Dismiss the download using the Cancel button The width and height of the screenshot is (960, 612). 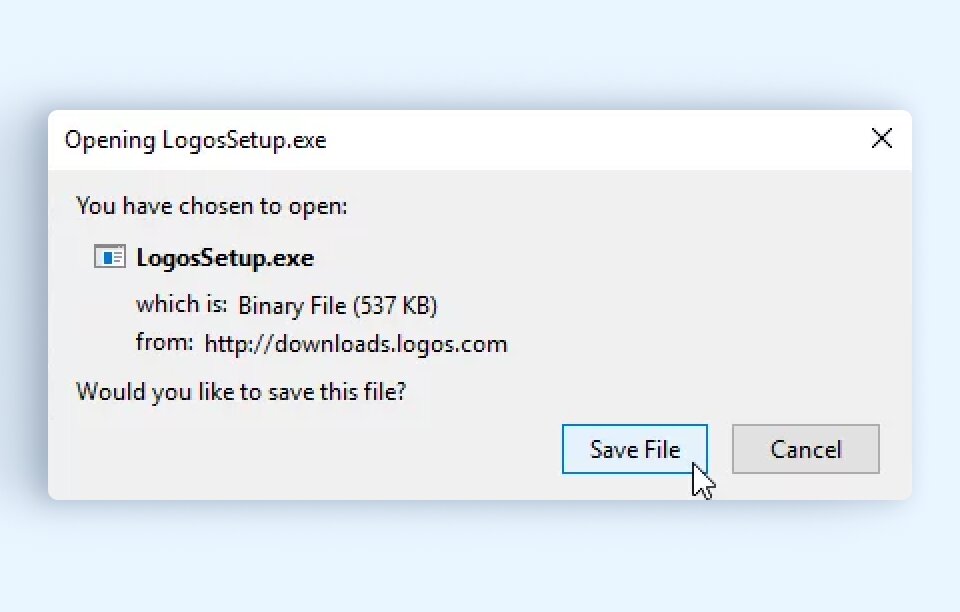(806, 449)
